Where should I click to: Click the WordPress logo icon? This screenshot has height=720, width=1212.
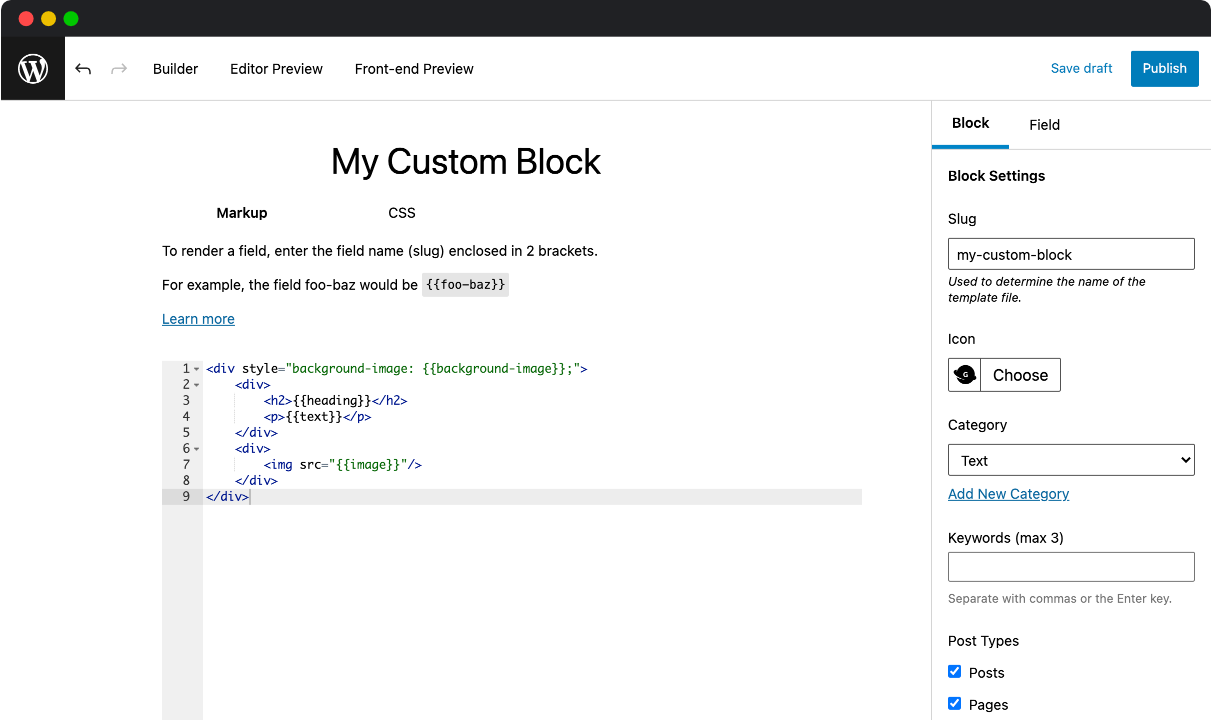(33, 69)
